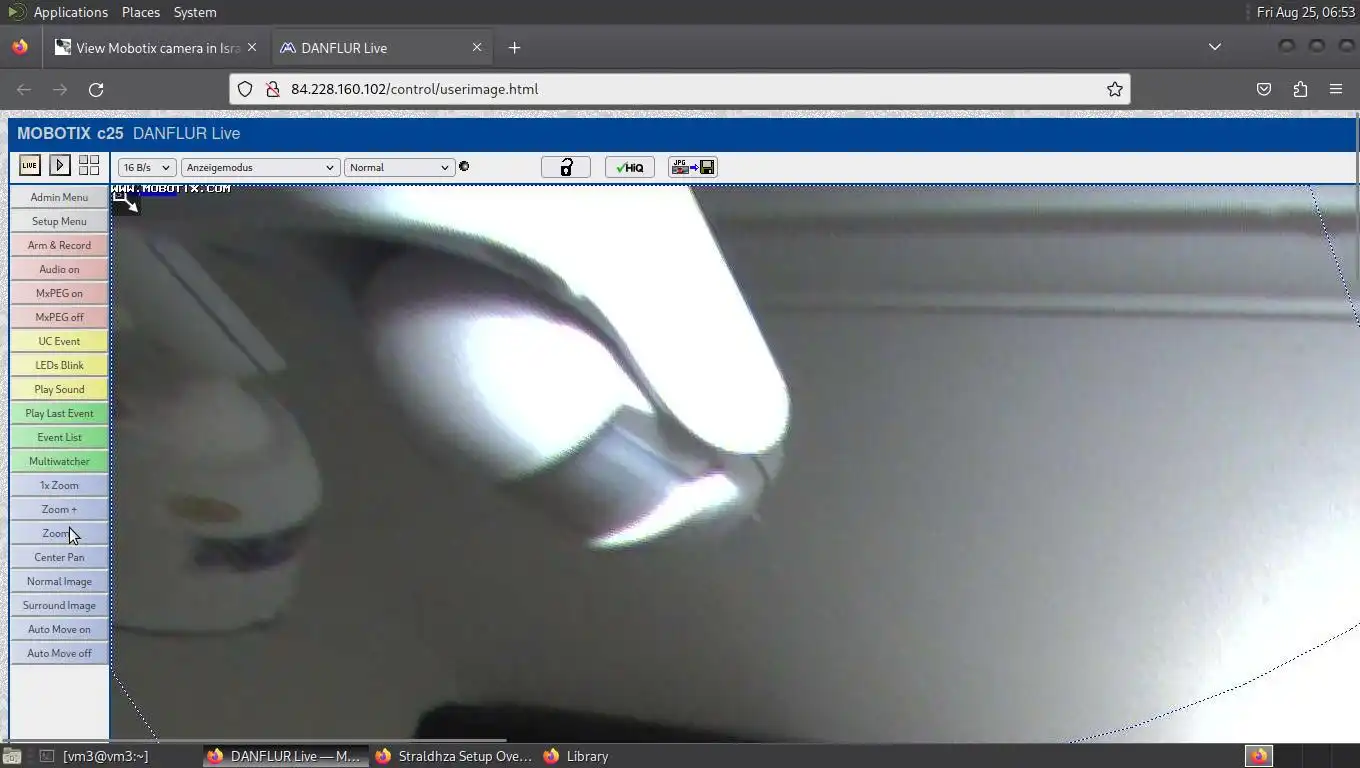
Task: Open the Applications menu
Action: point(70,12)
